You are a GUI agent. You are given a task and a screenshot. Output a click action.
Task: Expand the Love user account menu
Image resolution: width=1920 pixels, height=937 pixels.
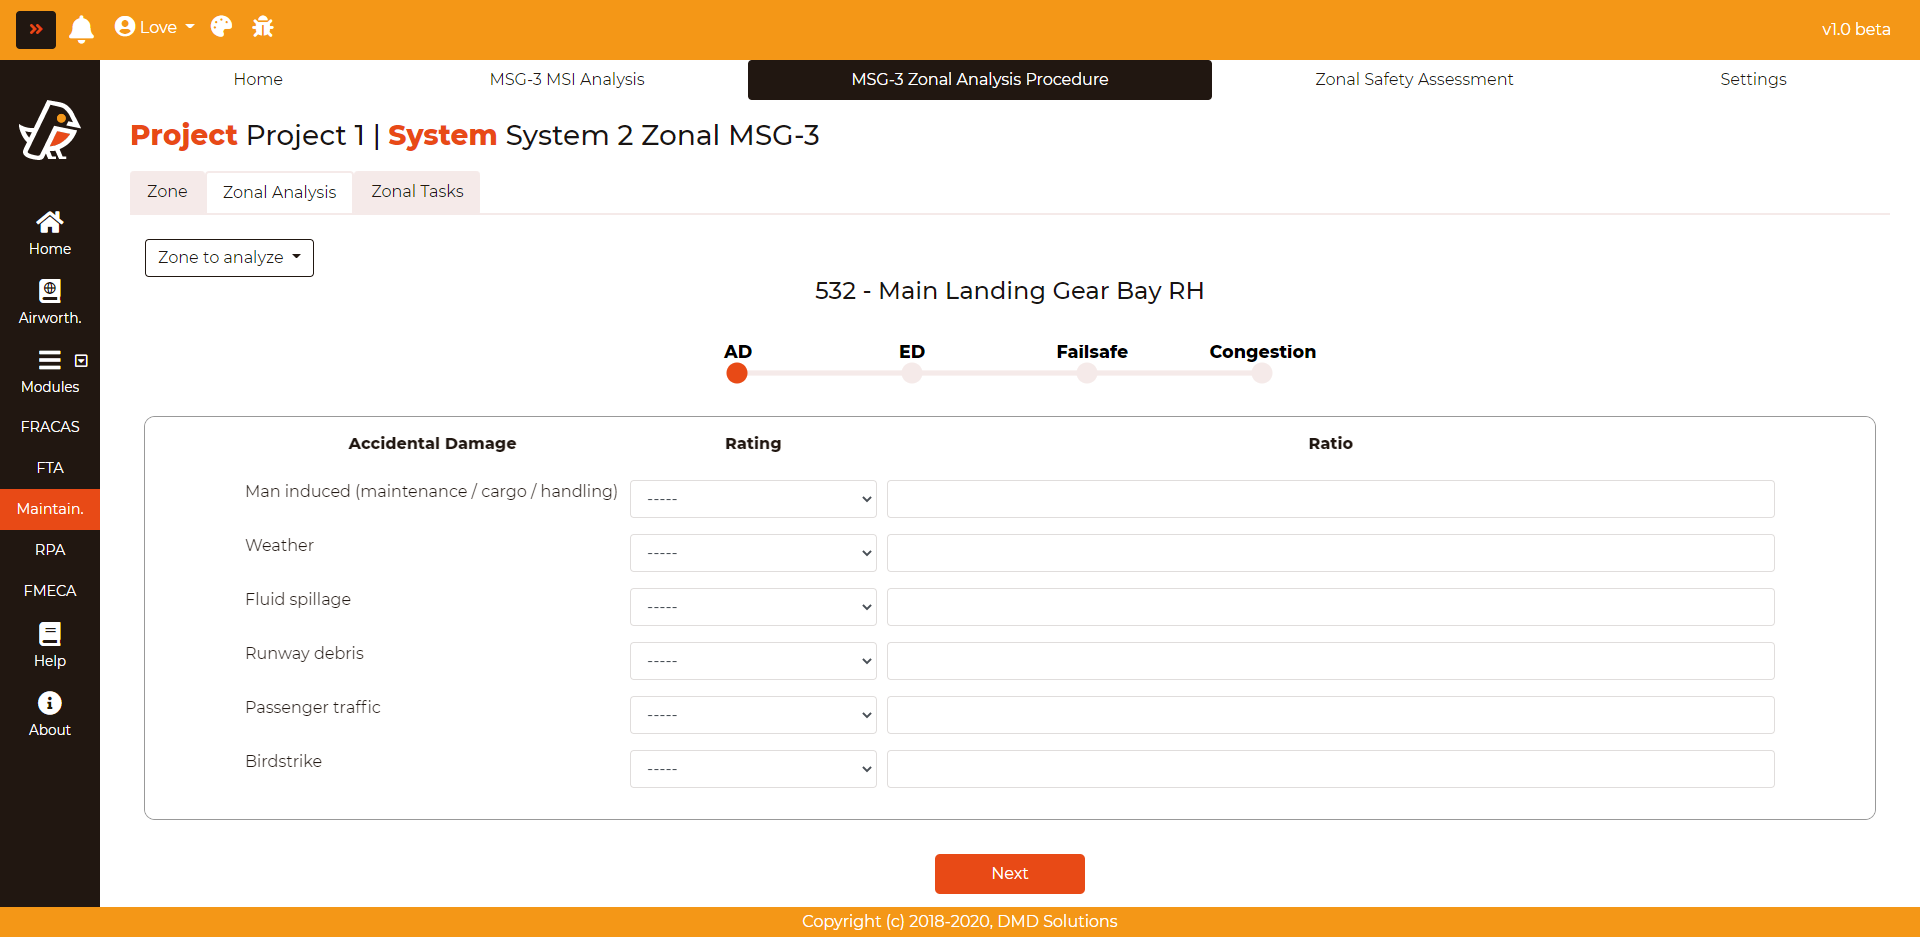pos(155,27)
